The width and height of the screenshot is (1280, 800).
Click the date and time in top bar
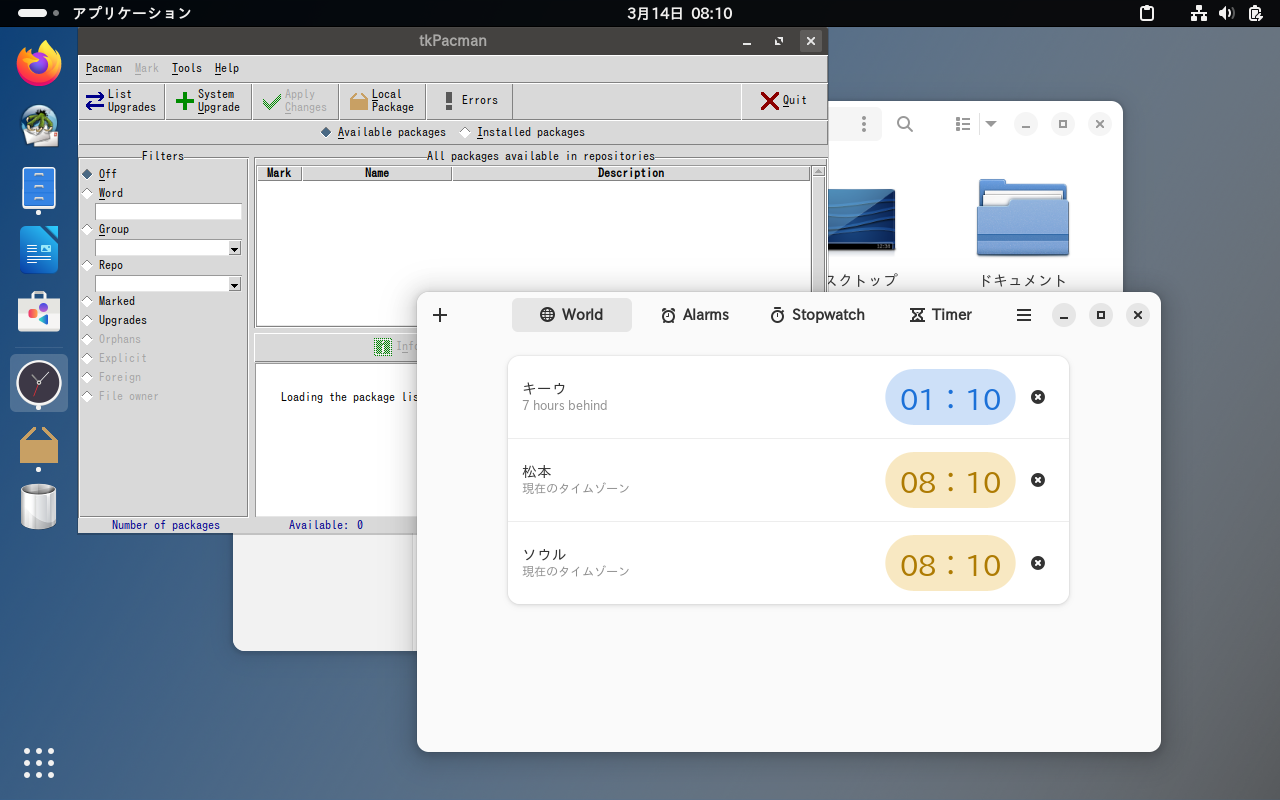680,14
